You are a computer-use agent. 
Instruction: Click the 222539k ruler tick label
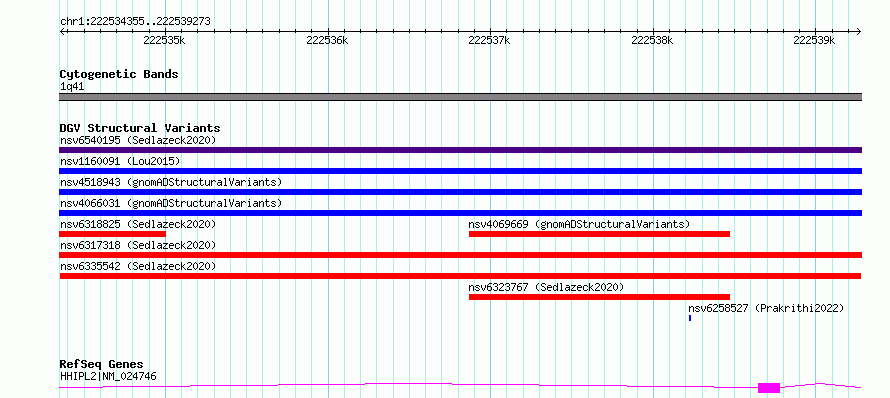[x=815, y=41]
